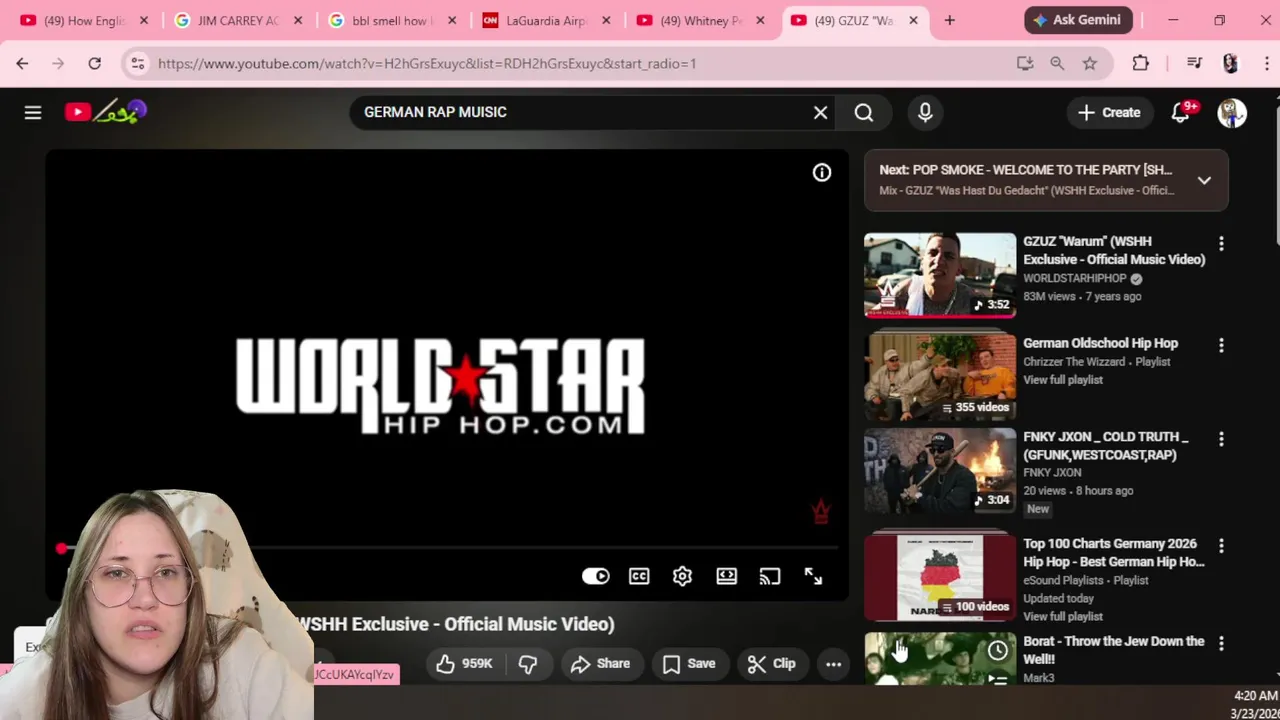View full playlist under eSound Playlists

[x=1063, y=617]
